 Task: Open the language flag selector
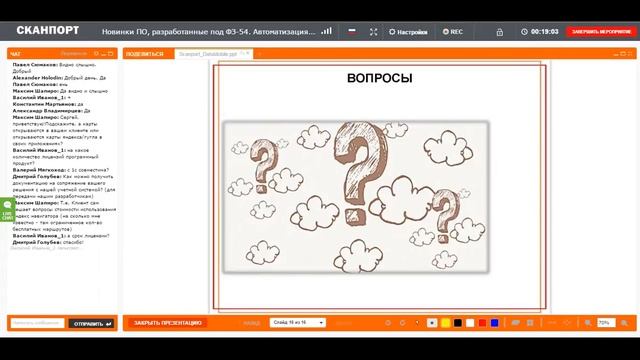point(352,31)
